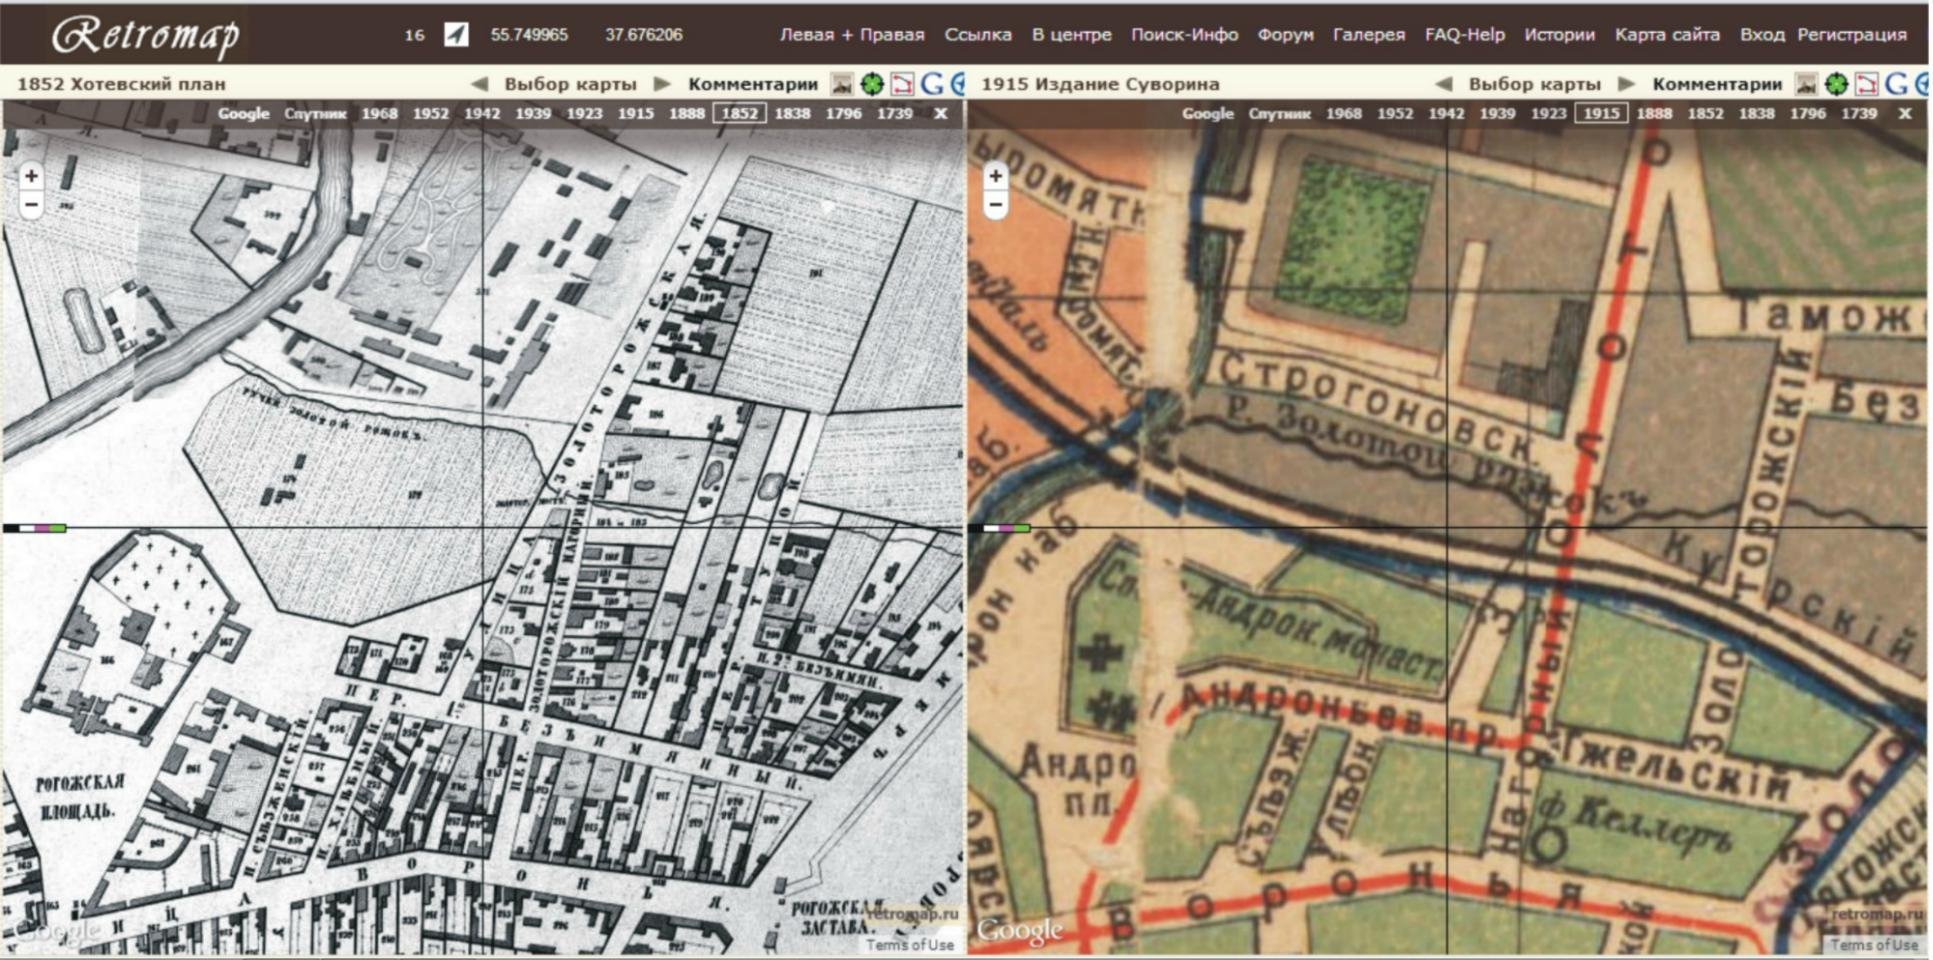The image size is (1933, 960).
Task: Go to the previous map in the left panel
Action: tap(480, 84)
